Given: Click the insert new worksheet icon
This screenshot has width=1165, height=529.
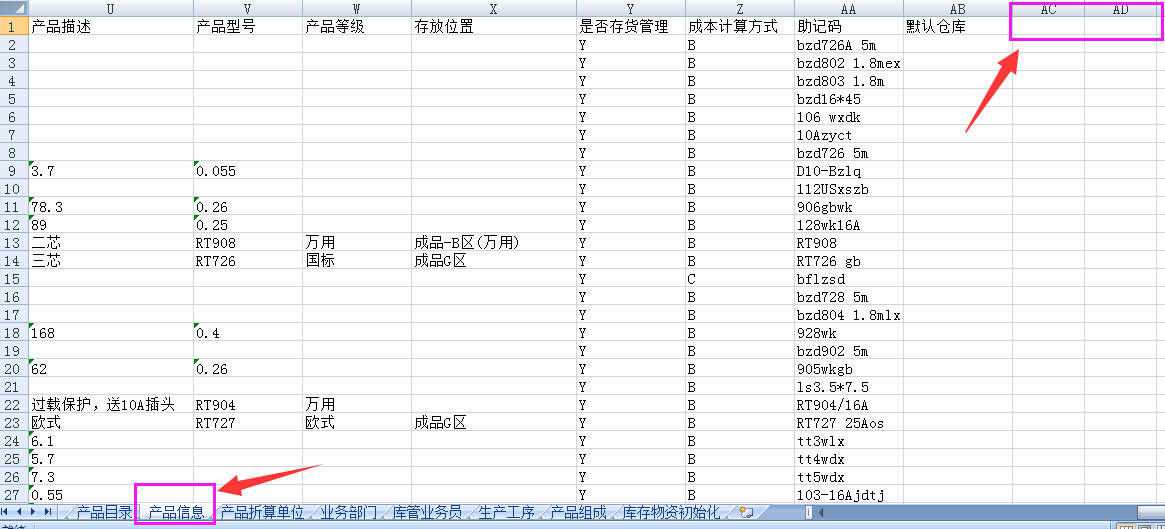Looking at the screenshot, I should coord(746,513).
